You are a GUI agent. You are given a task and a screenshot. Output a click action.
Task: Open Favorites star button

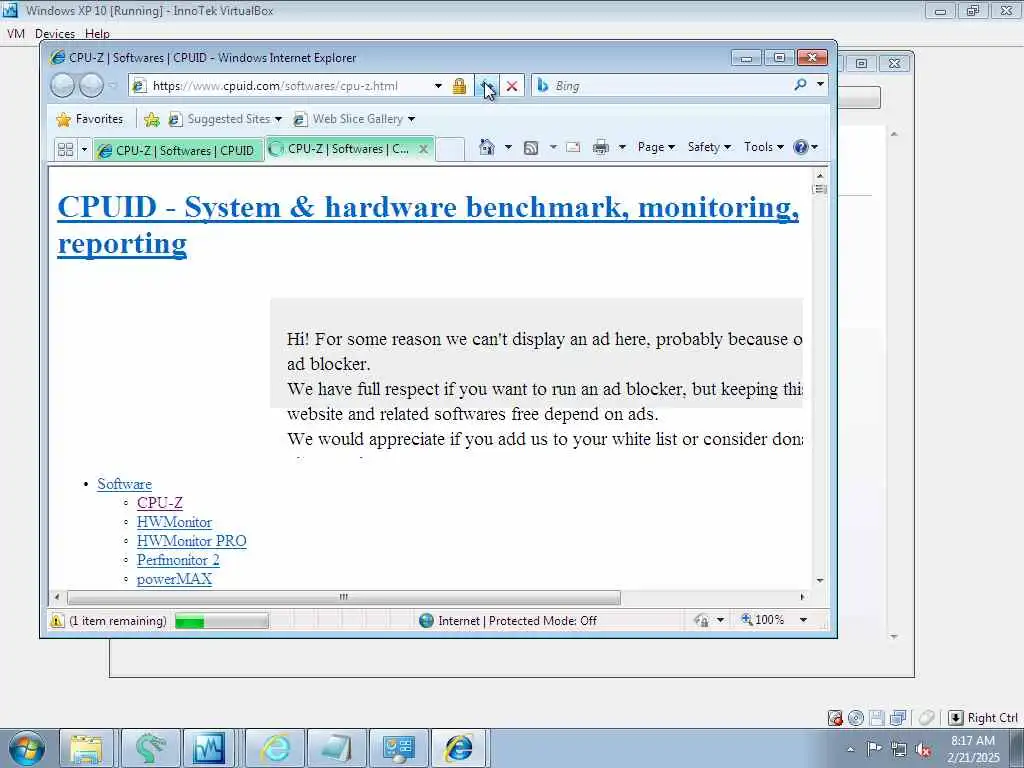pos(89,119)
